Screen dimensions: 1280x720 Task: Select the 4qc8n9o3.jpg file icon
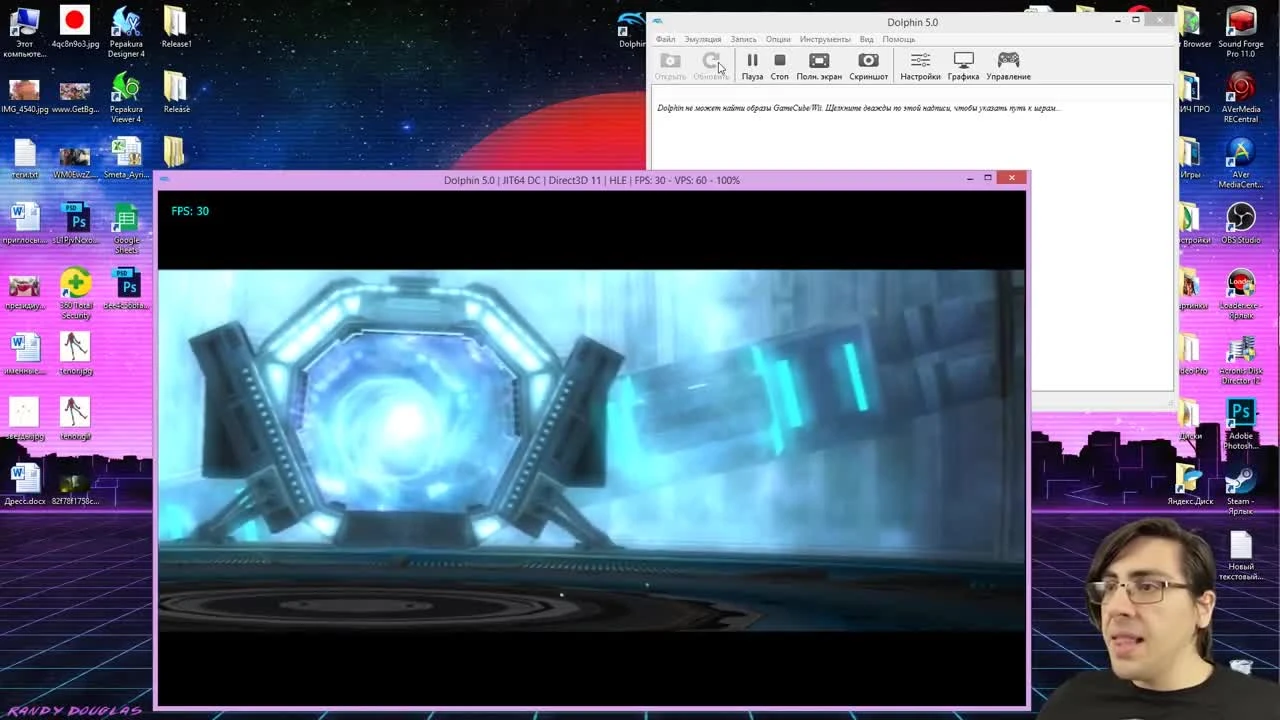point(75,28)
